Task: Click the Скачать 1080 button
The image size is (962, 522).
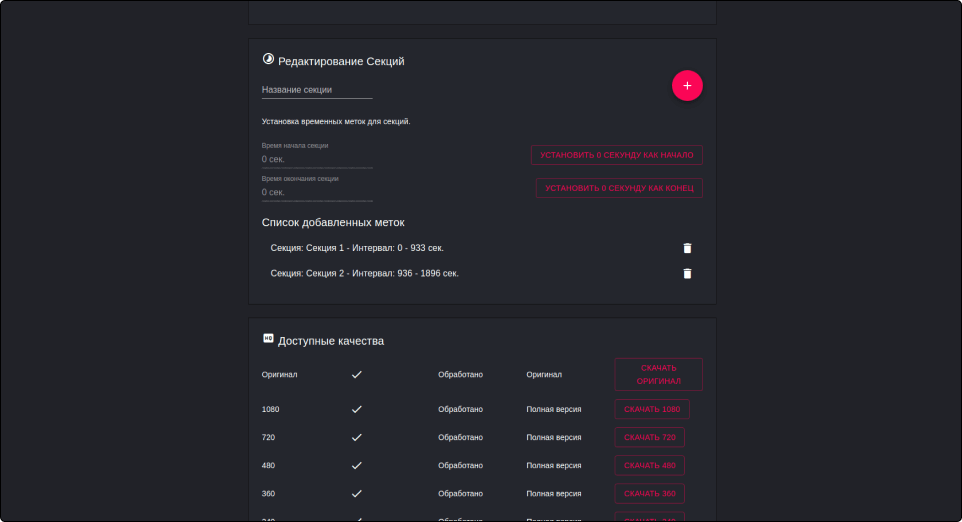Action: (651, 409)
